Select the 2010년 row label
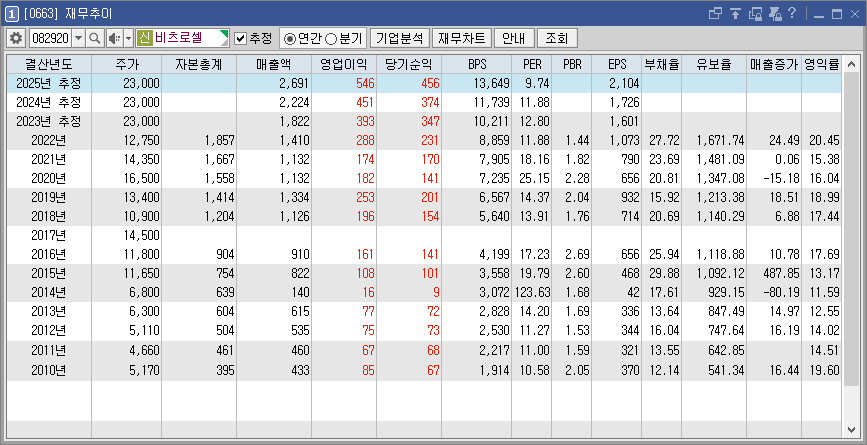 pyautogui.click(x=49, y=370)
